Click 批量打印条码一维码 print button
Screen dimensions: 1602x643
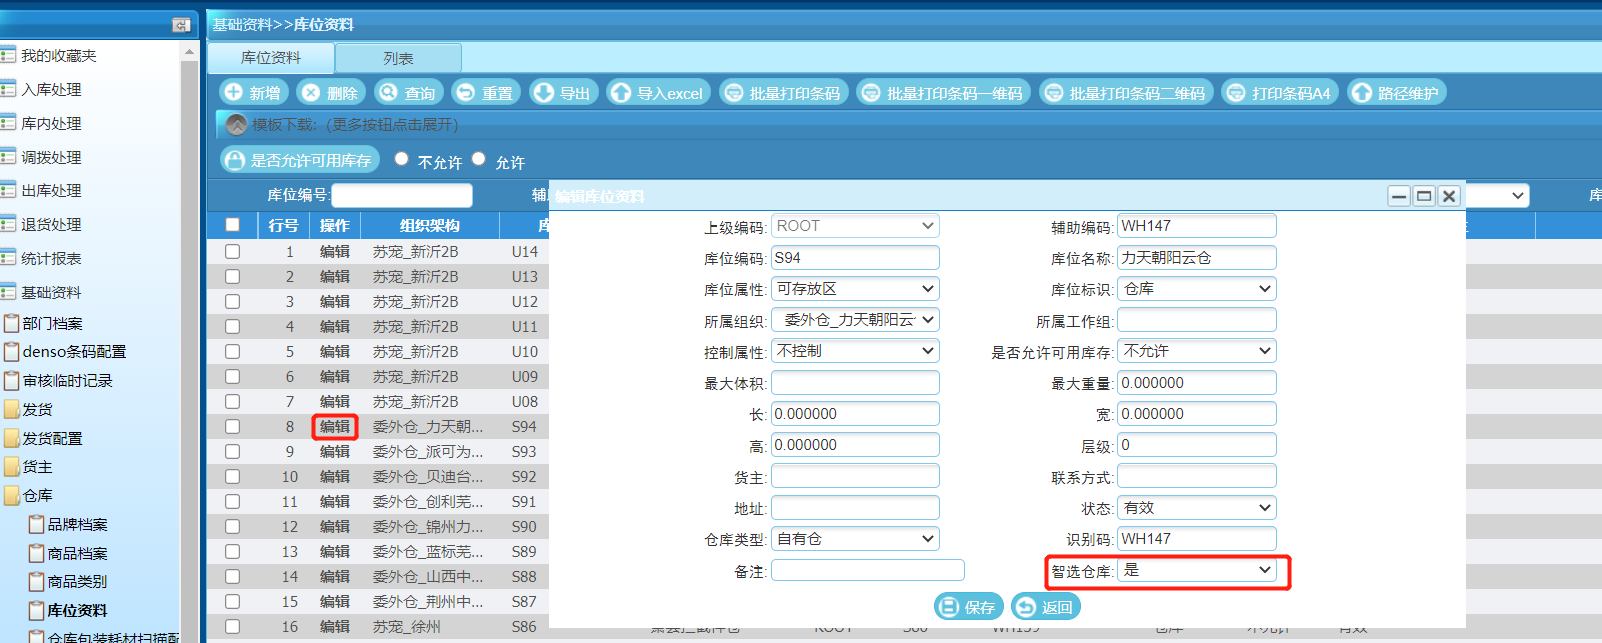coord(944,93)
